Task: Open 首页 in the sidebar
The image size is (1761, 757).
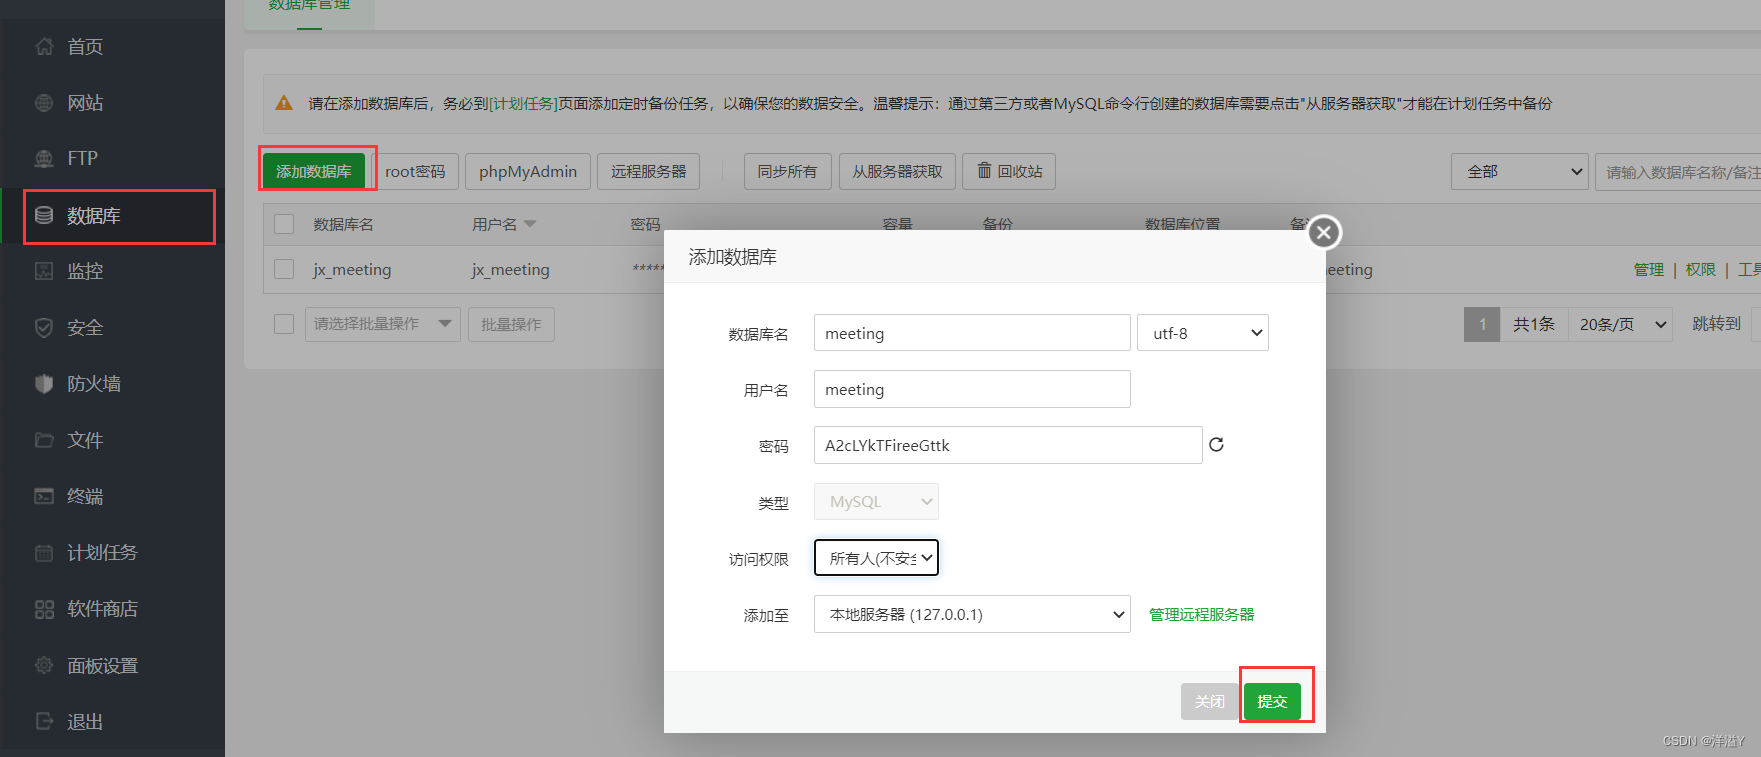Action: pos(85,46)
